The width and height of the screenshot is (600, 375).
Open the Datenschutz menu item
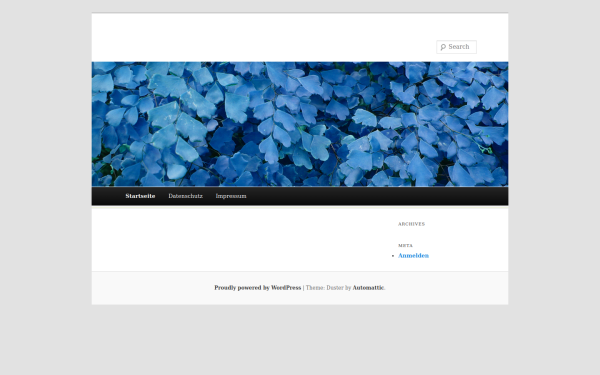(186, 196)
